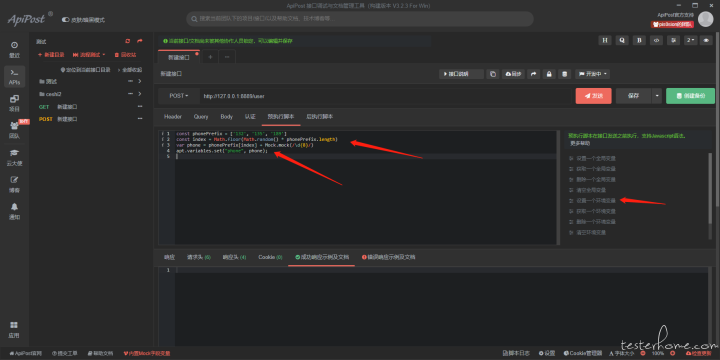Screen dimensions: 720x360
Task: Switch to the 响应头 (4) tab
Action: 234,257
